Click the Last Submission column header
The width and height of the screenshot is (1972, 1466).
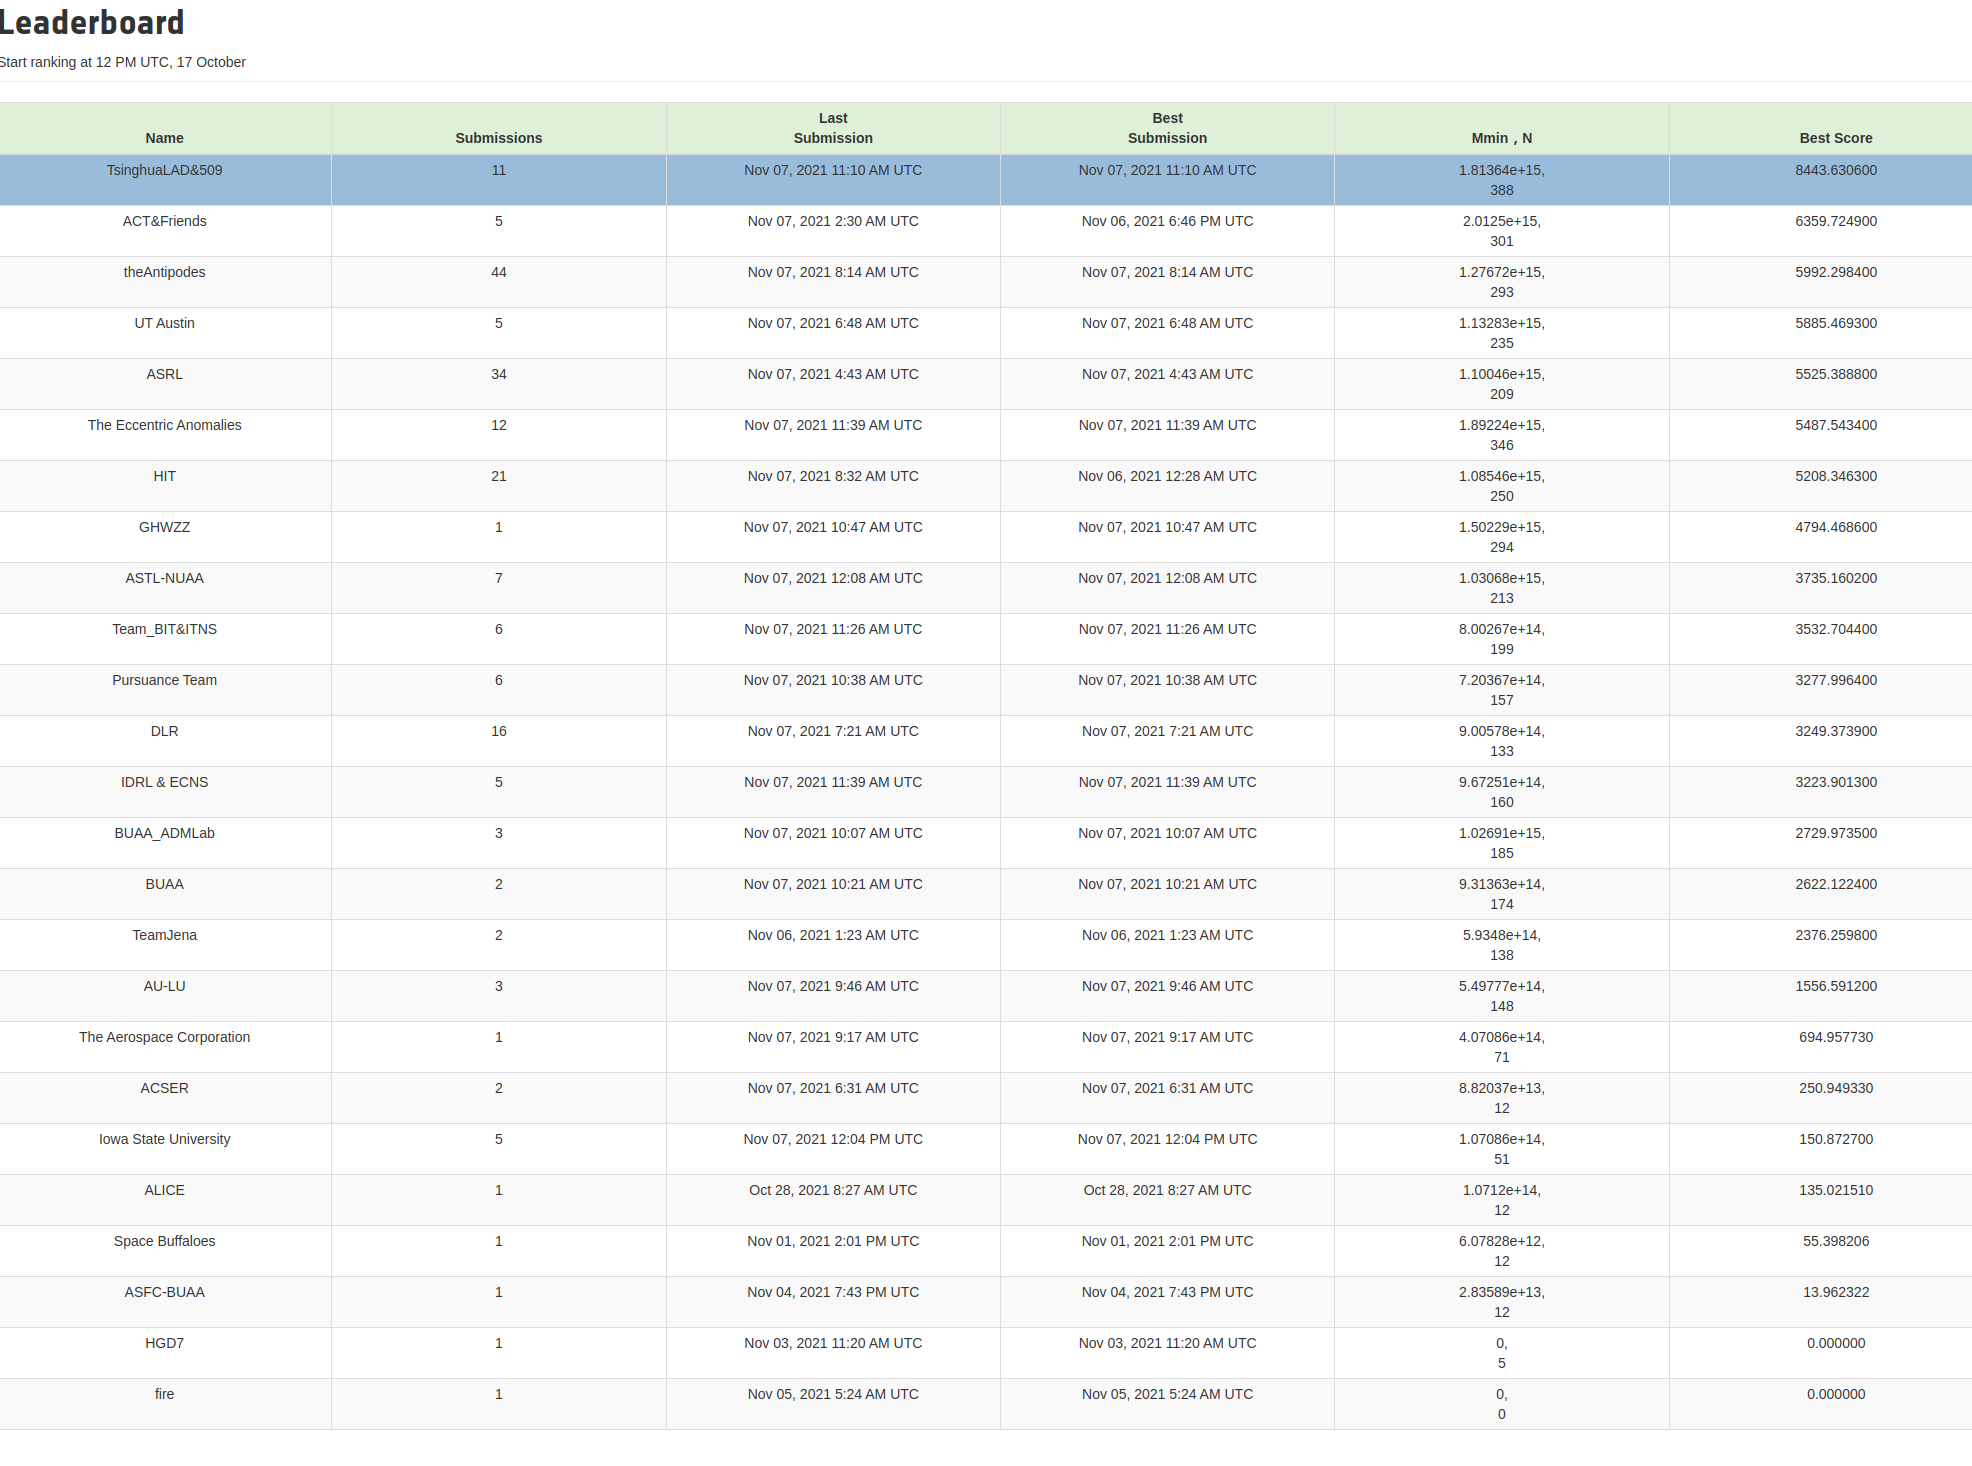pos(833,128)
